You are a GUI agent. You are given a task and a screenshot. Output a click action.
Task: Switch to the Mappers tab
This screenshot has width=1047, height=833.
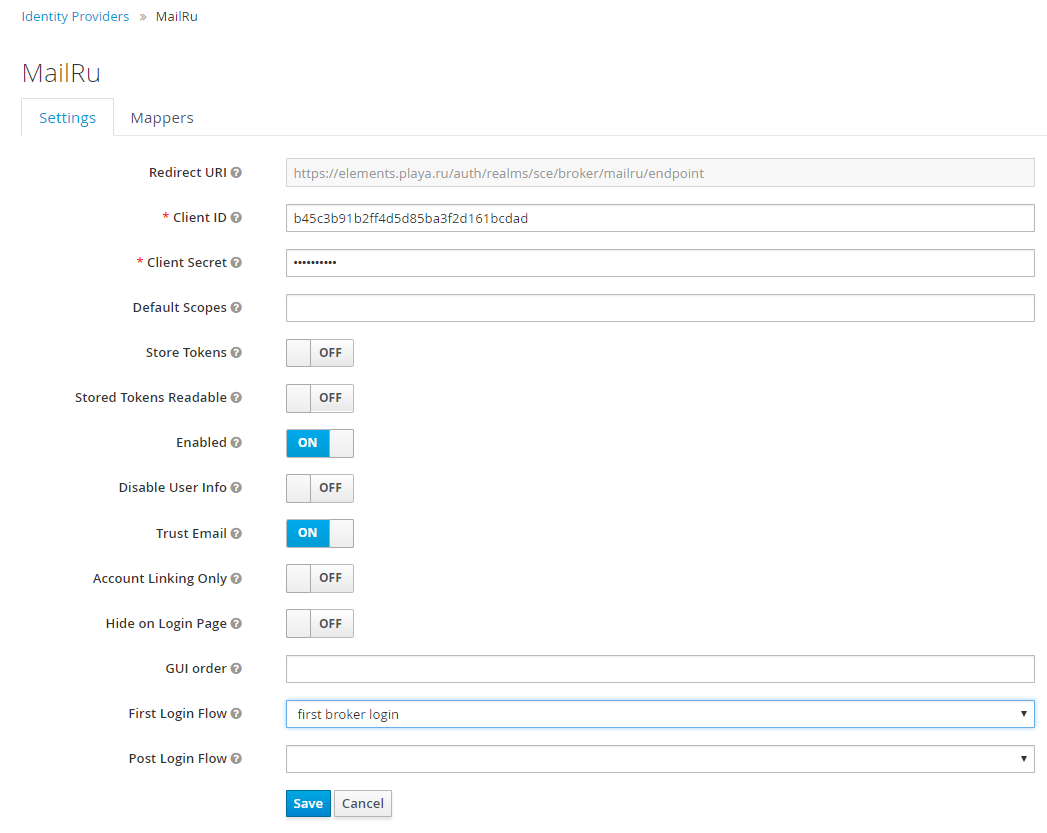click(162, 117)
